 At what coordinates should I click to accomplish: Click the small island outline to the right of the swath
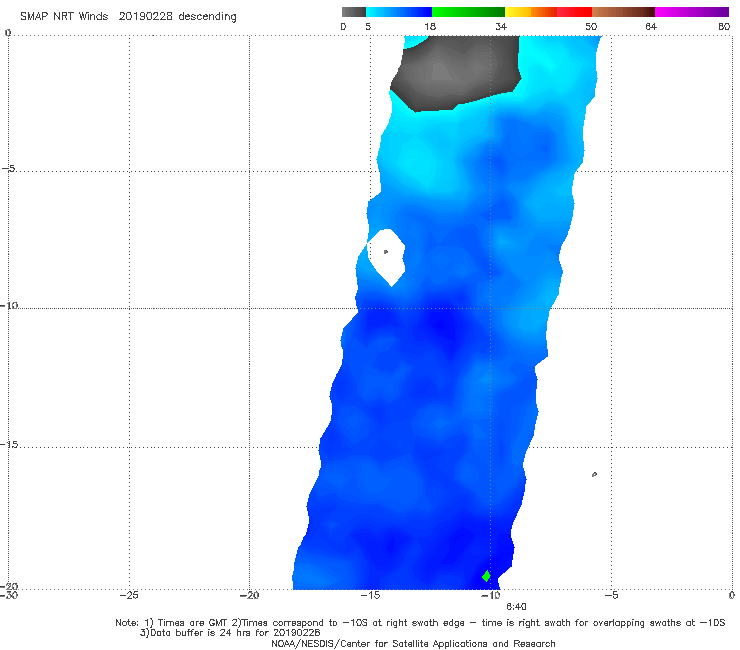tap(594, 474)
